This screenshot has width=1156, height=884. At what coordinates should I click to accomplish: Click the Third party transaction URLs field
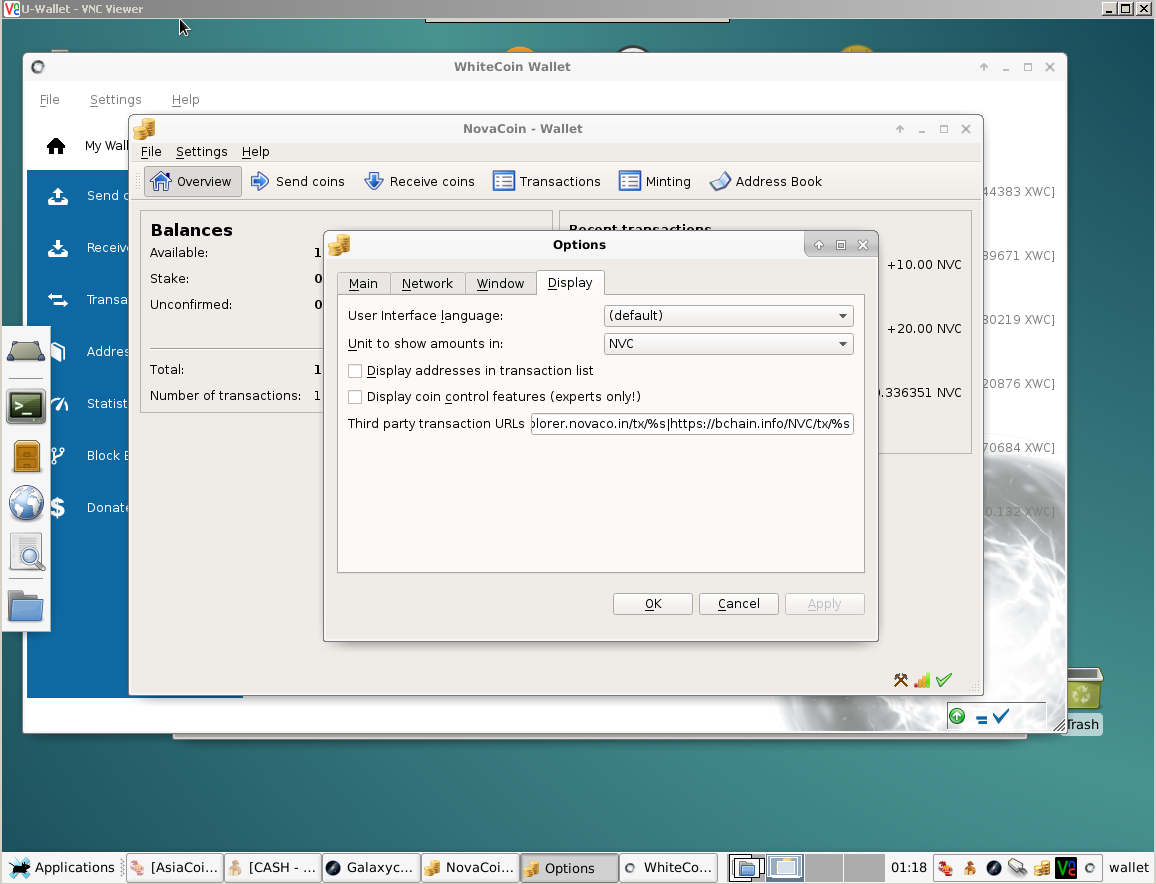pyautogui.click(x=692, y=424)
